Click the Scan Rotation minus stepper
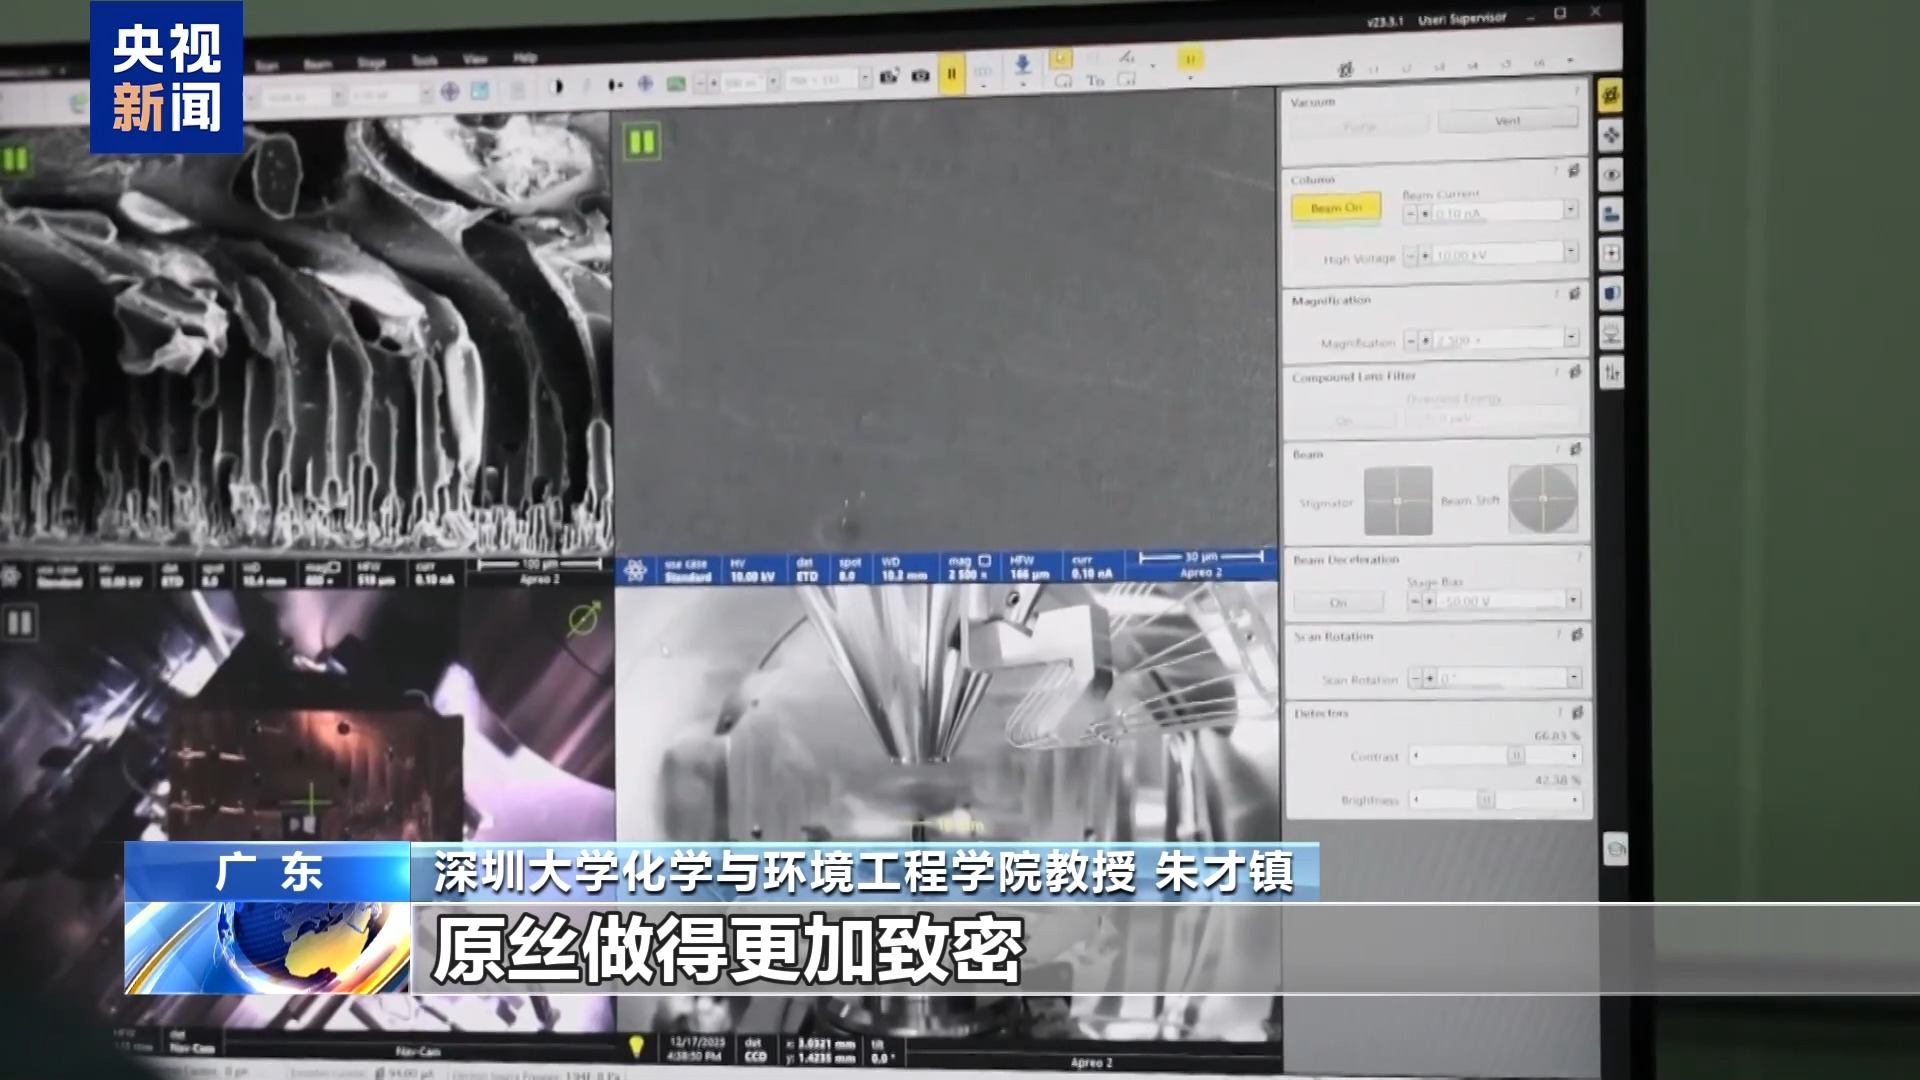The width and height of the screenshot is (1920, 1080). [x=1414, y=679]
